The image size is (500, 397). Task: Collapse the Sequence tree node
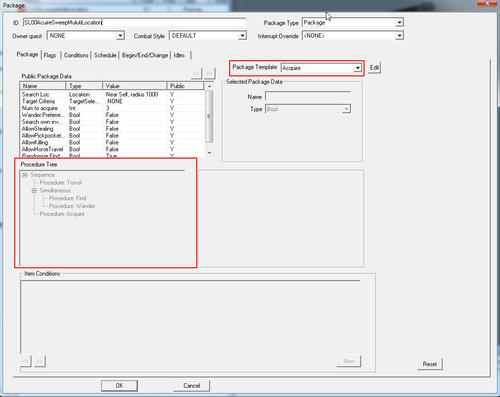click(25, 175)
